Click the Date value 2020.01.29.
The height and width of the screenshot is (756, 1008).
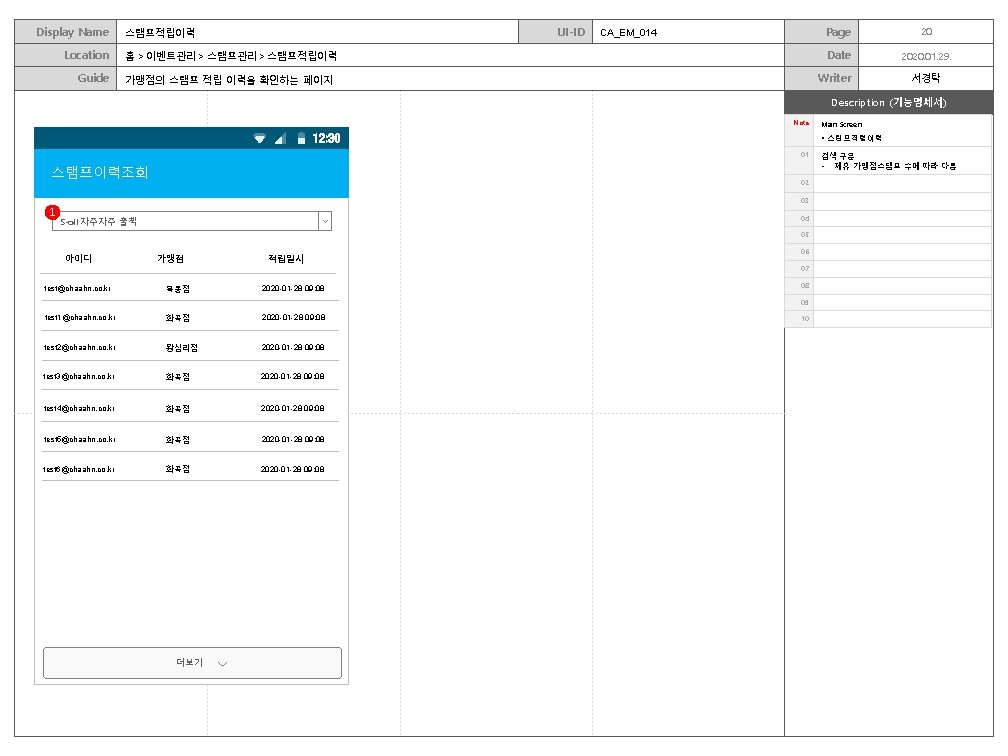[926, 56]
